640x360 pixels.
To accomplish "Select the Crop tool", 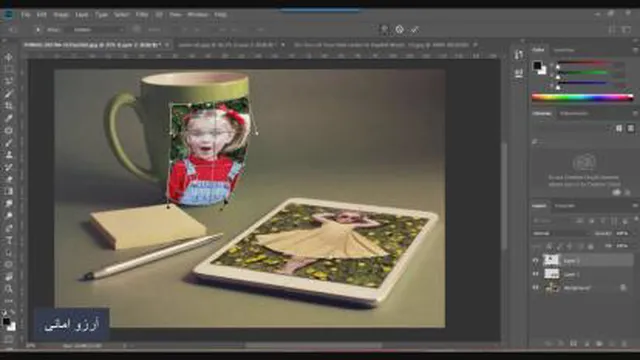I will click(9, 106).
